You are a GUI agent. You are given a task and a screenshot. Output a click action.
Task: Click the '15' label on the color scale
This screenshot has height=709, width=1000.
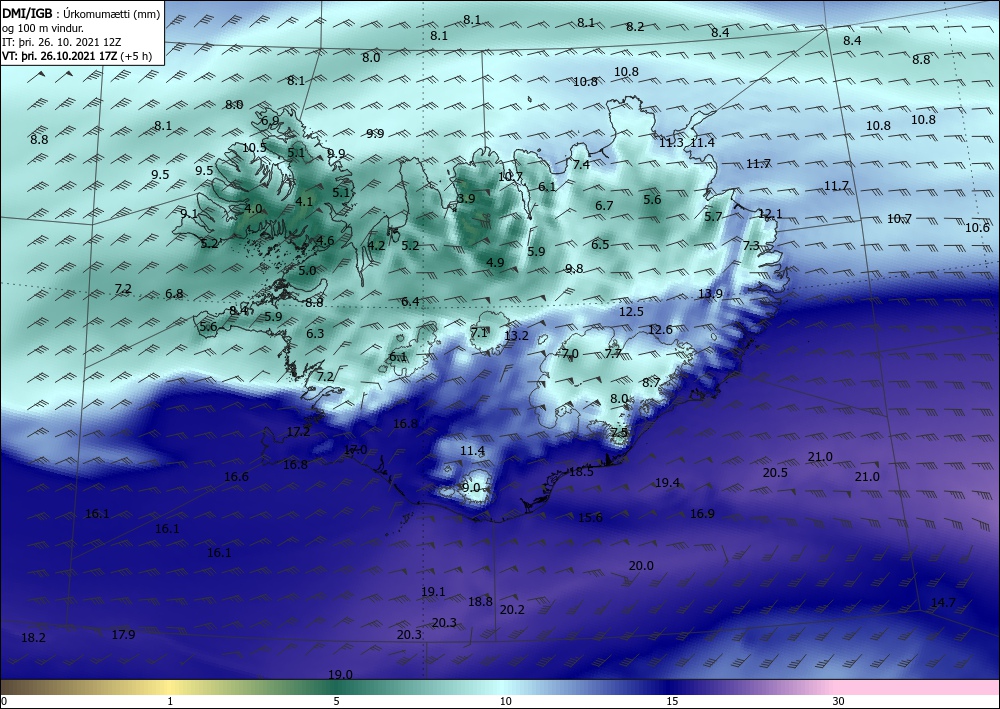[672, 701]
